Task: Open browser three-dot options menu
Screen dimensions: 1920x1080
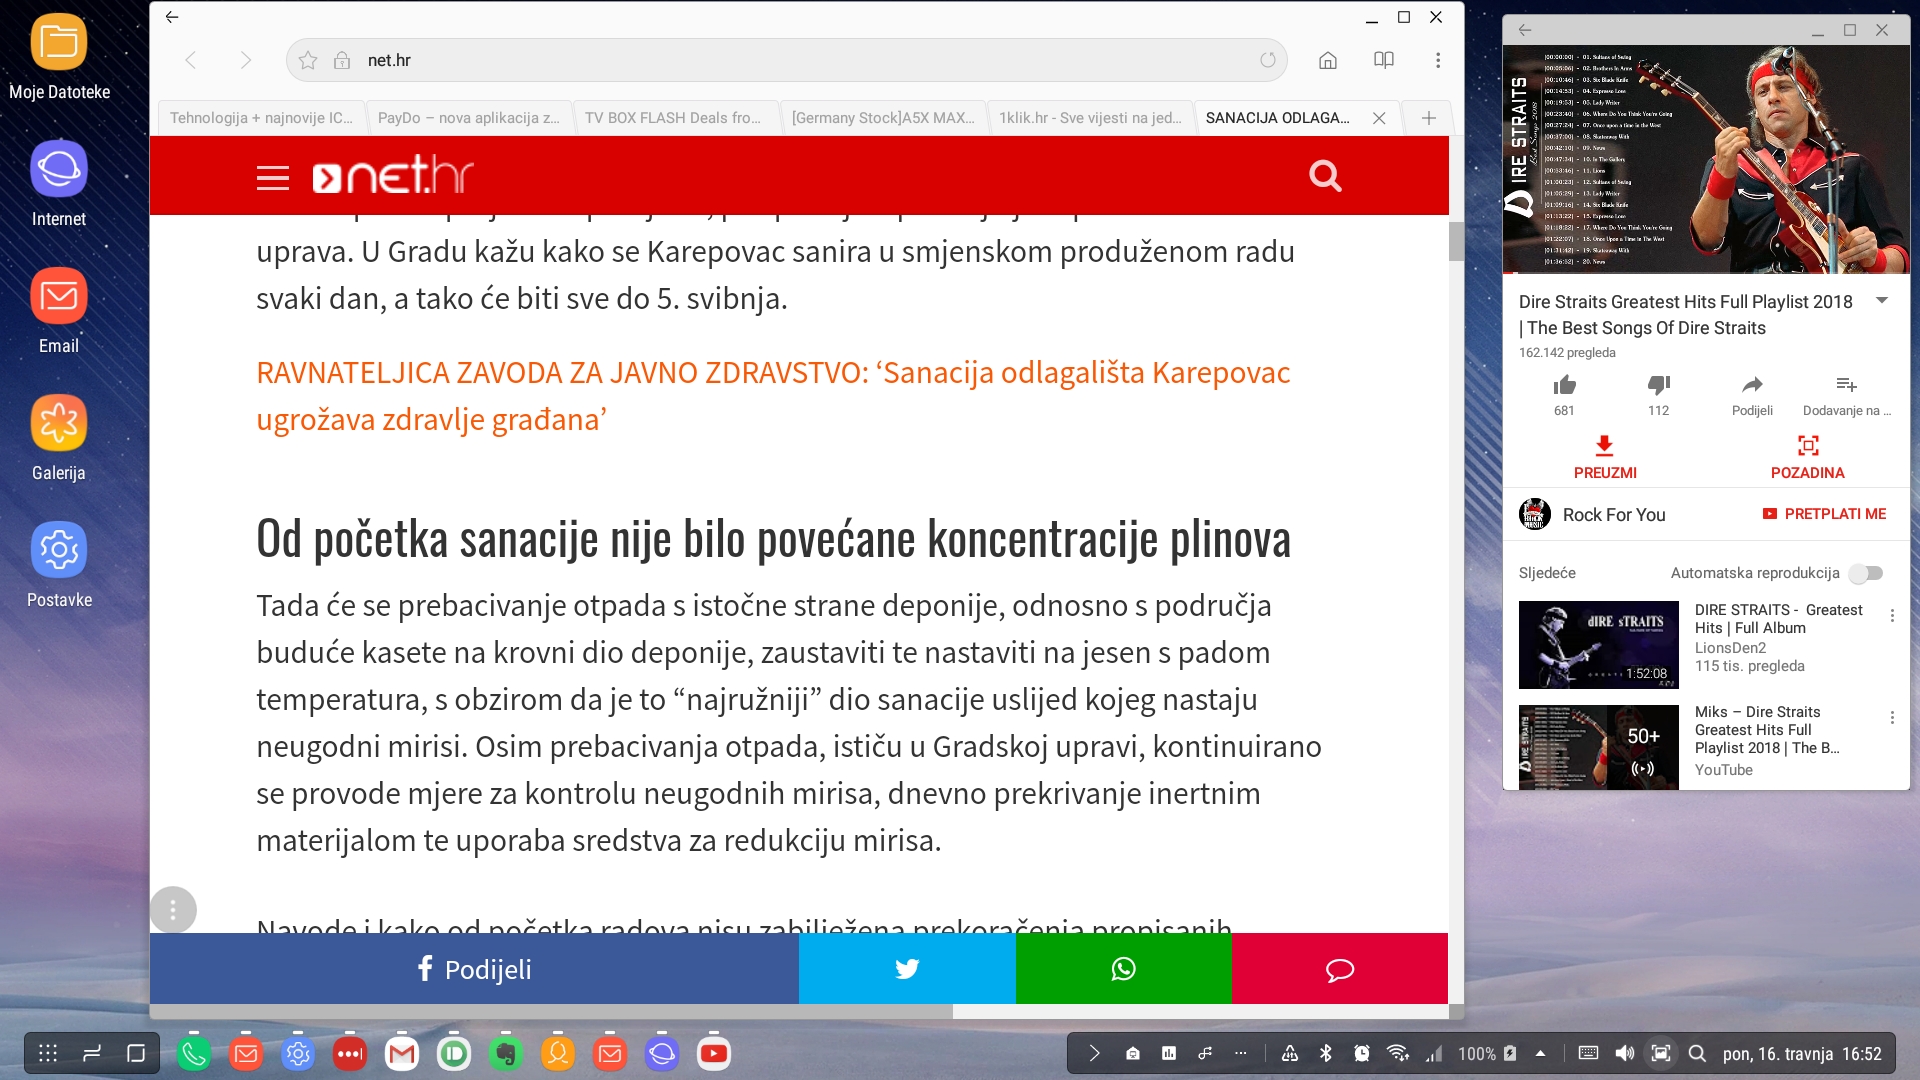Action: (1438, 60)
